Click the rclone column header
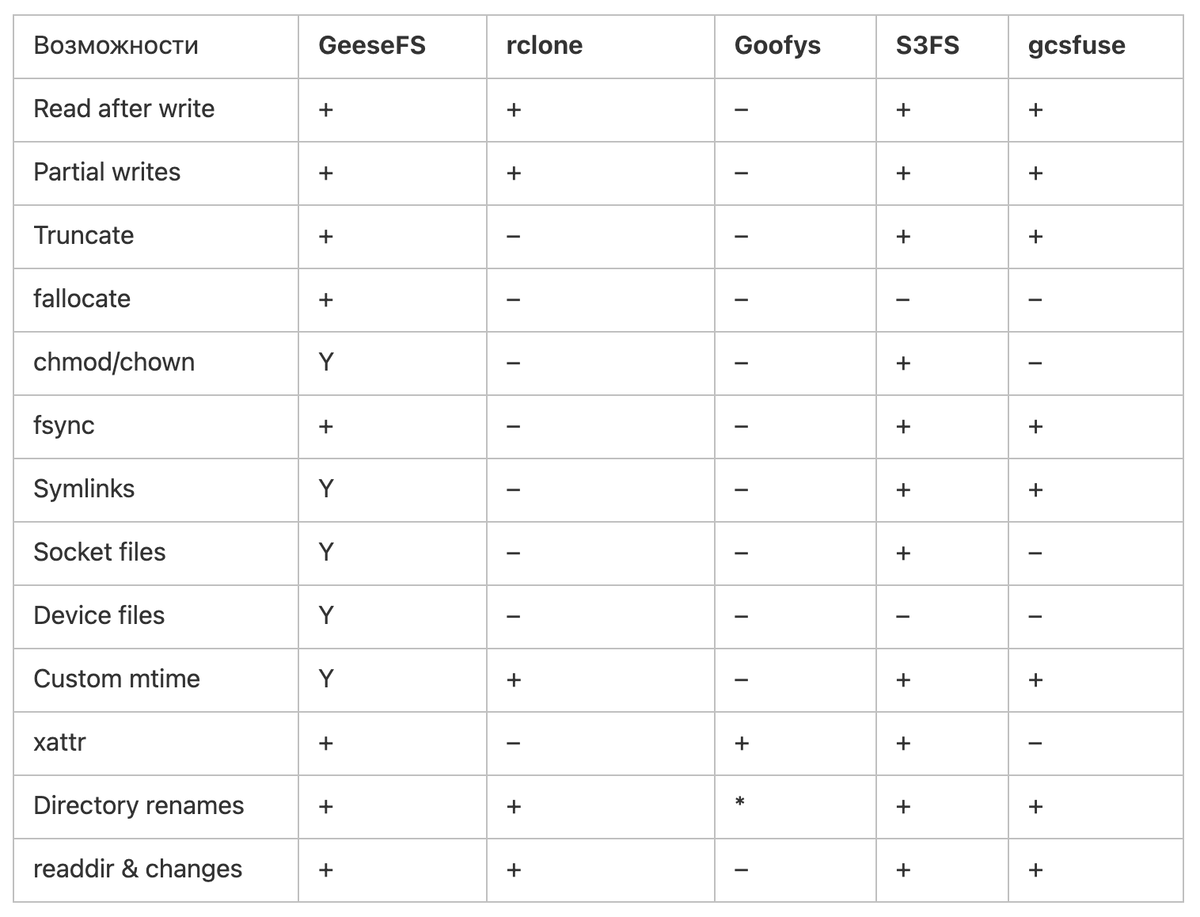Screen dimensions: 1200x917 545,46
